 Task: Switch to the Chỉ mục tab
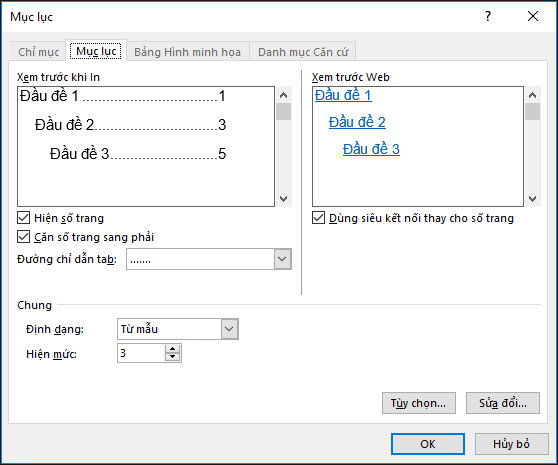(x=38, y=52)
